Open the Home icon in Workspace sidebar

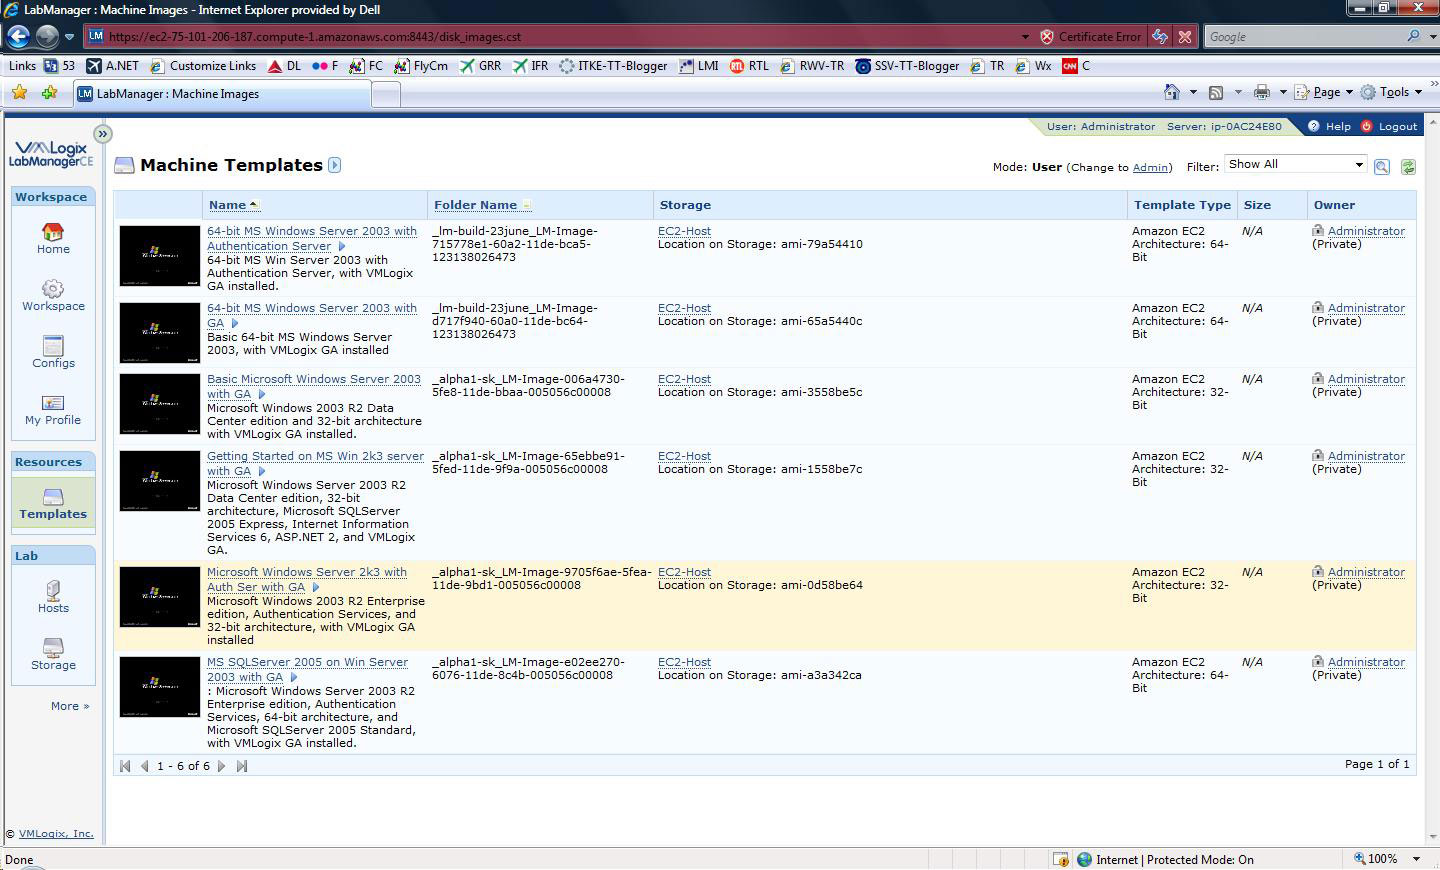click(x=53, y=232)
